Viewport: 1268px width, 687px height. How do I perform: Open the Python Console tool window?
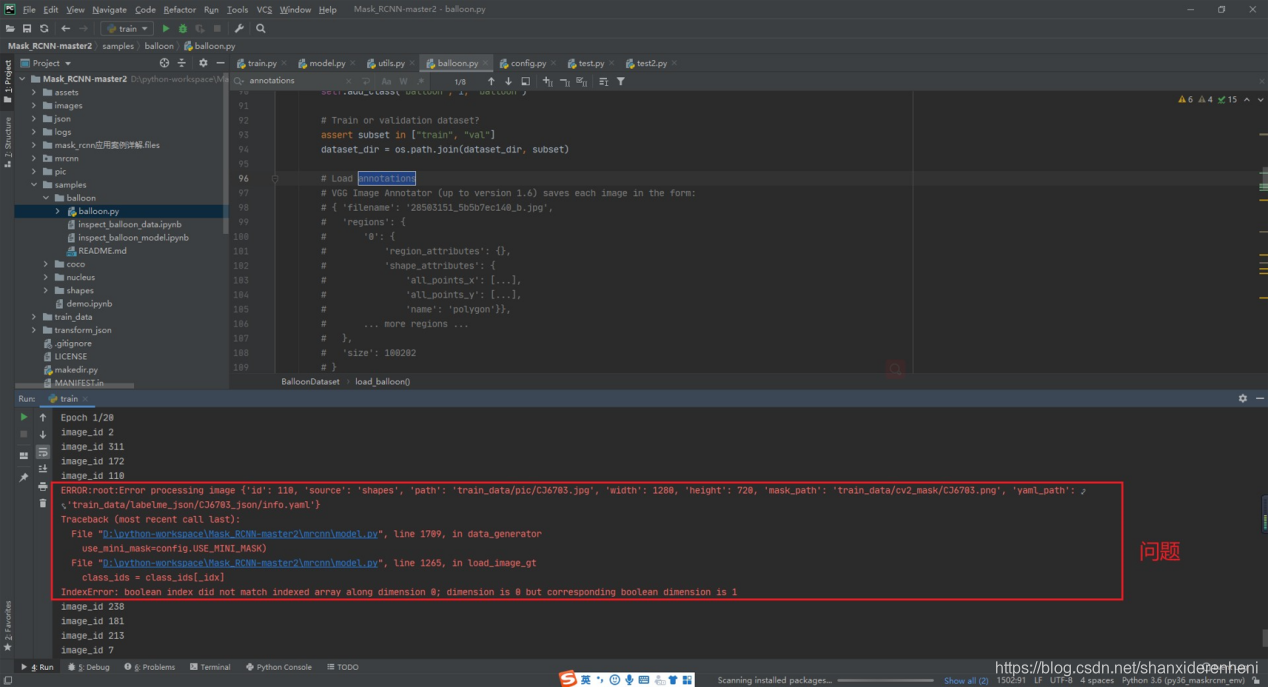tap(279, 667)
